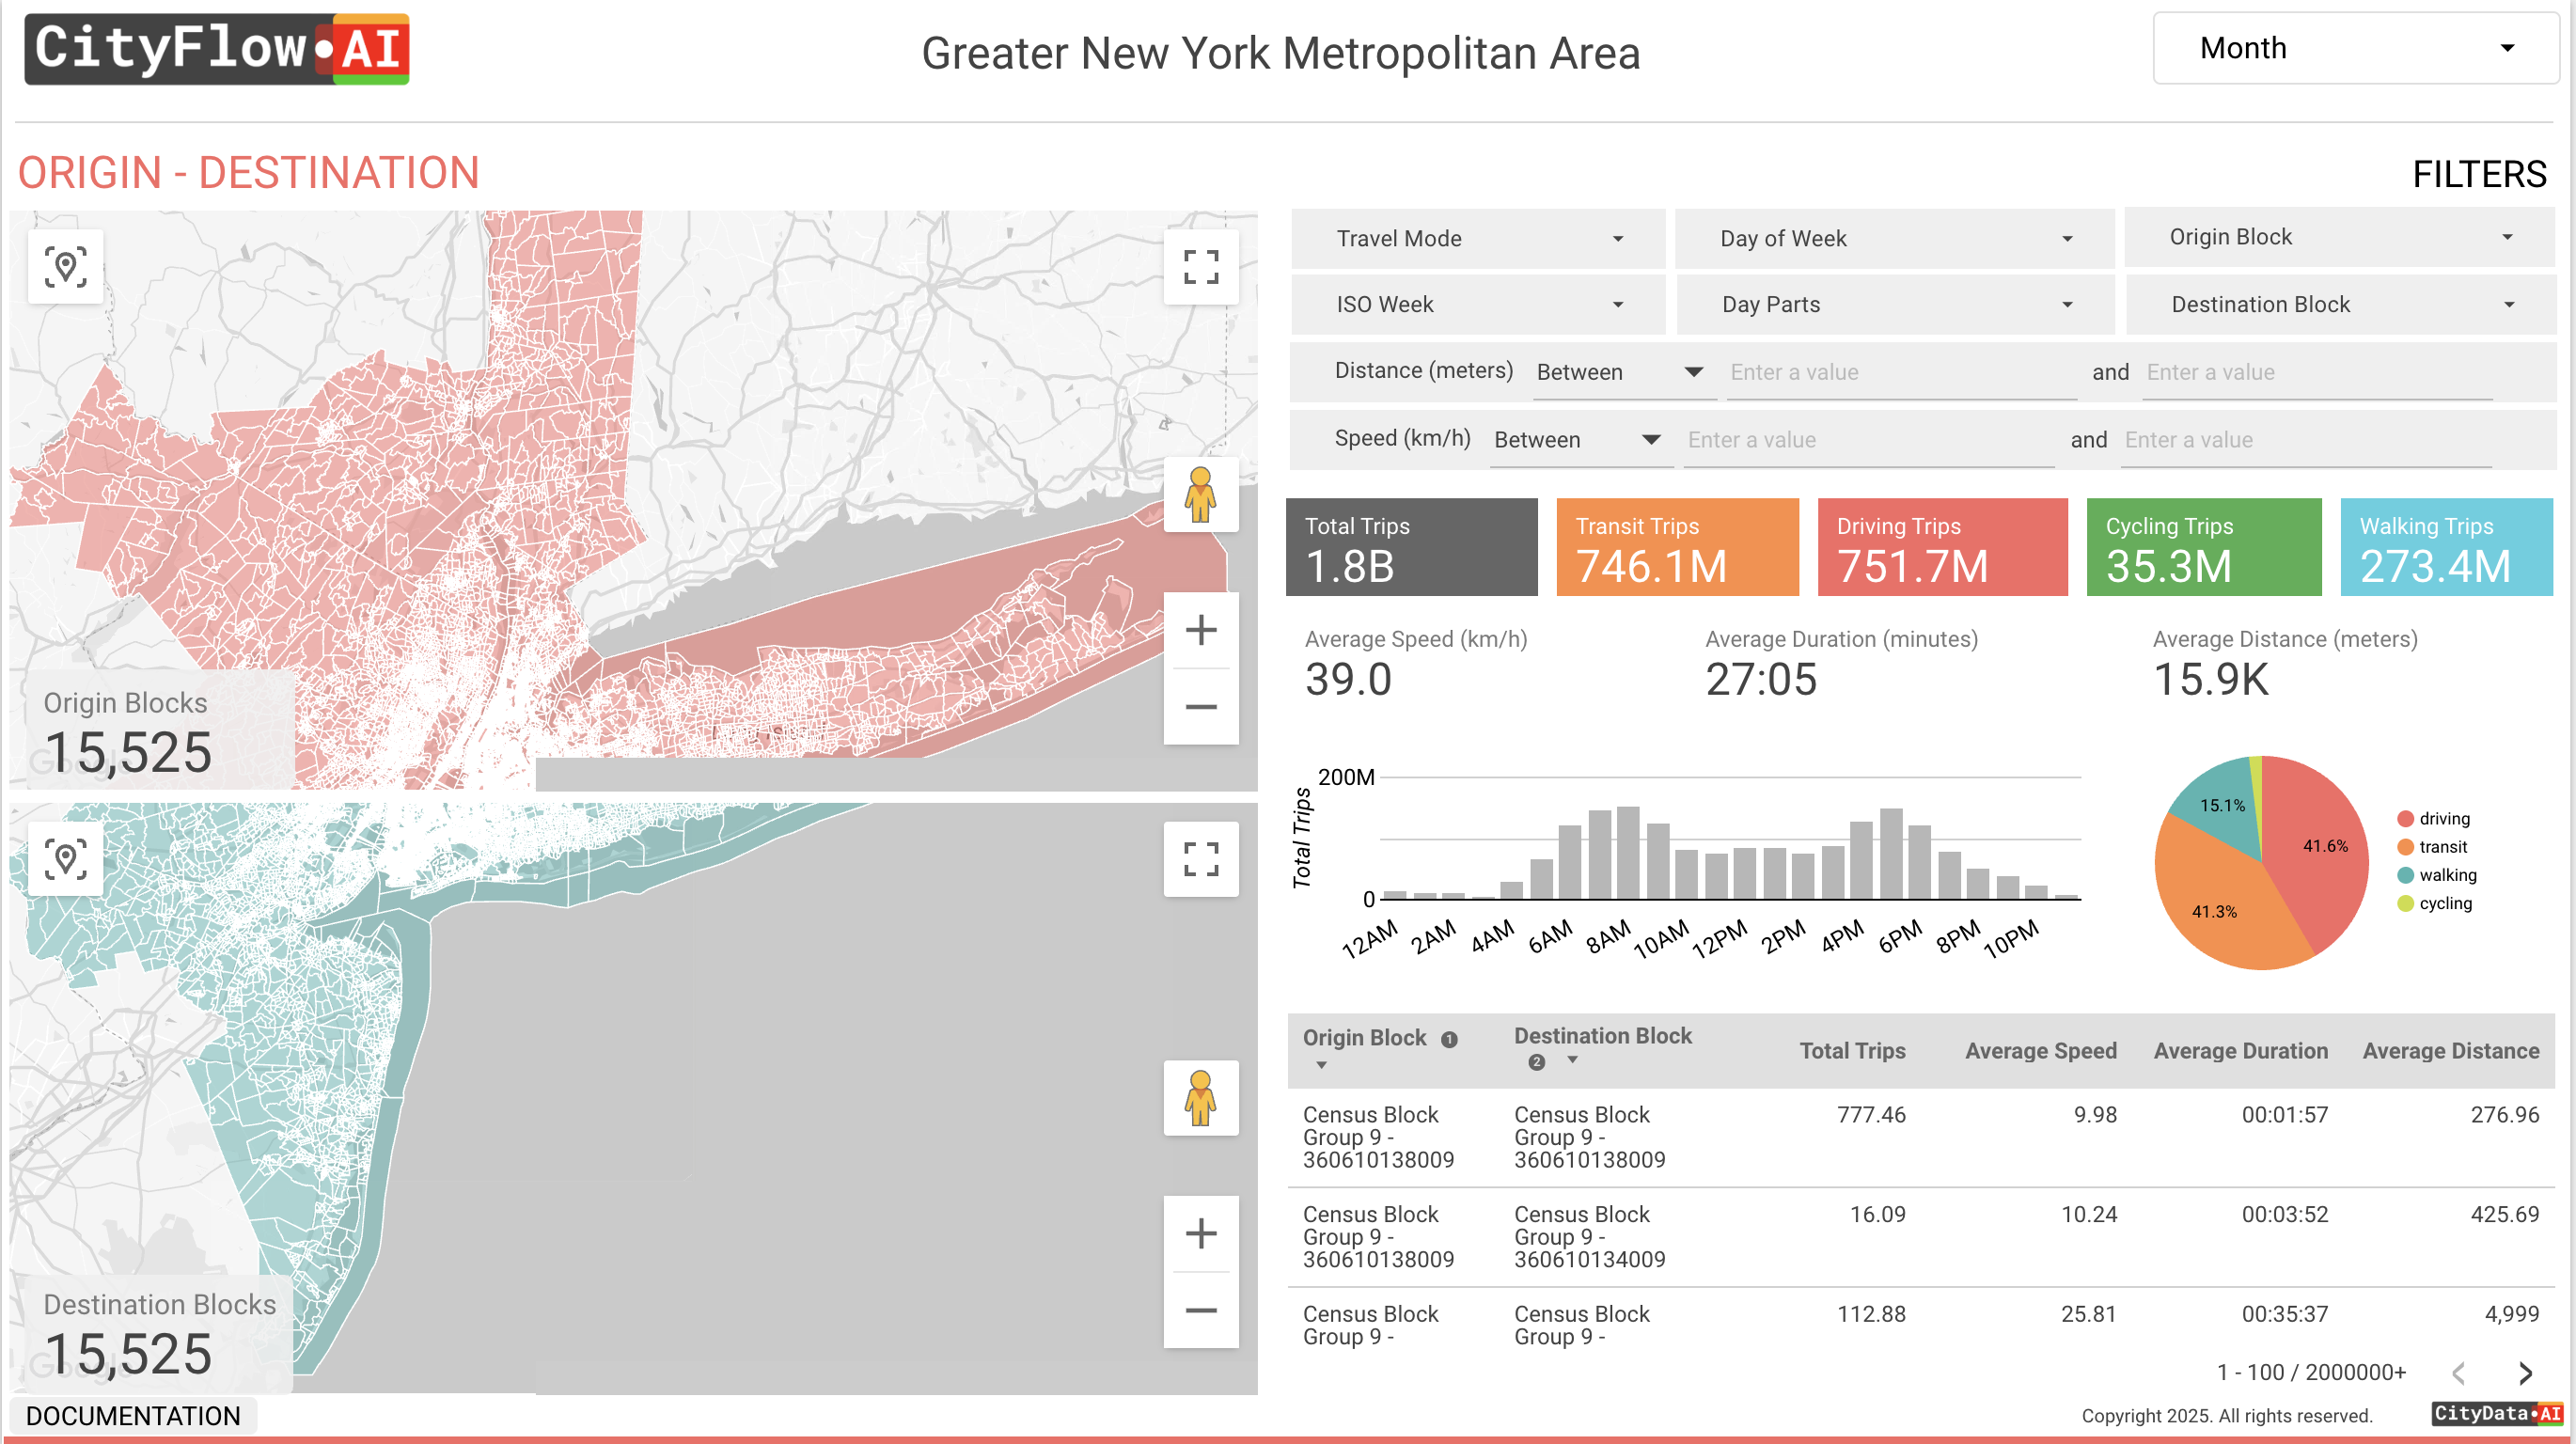Click the walking legend entry

pos(2437,875)
